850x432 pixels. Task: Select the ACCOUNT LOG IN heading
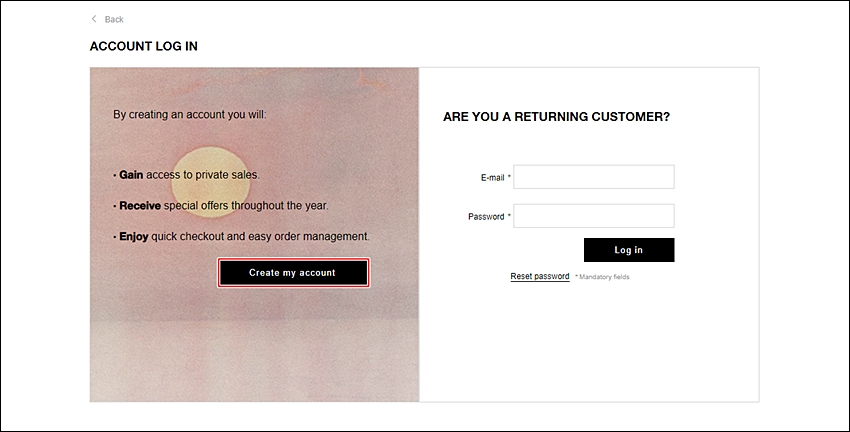coord(144,46)
